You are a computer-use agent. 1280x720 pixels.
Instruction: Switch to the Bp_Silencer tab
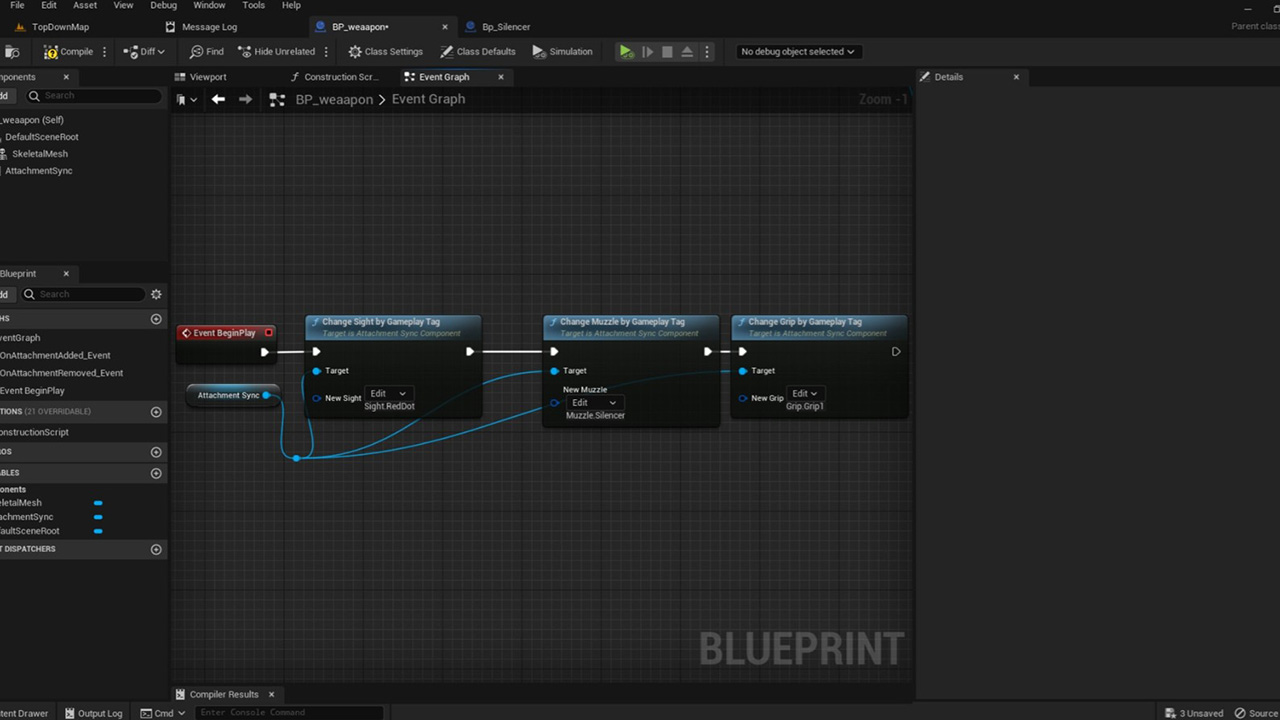[x=505, y=27]
